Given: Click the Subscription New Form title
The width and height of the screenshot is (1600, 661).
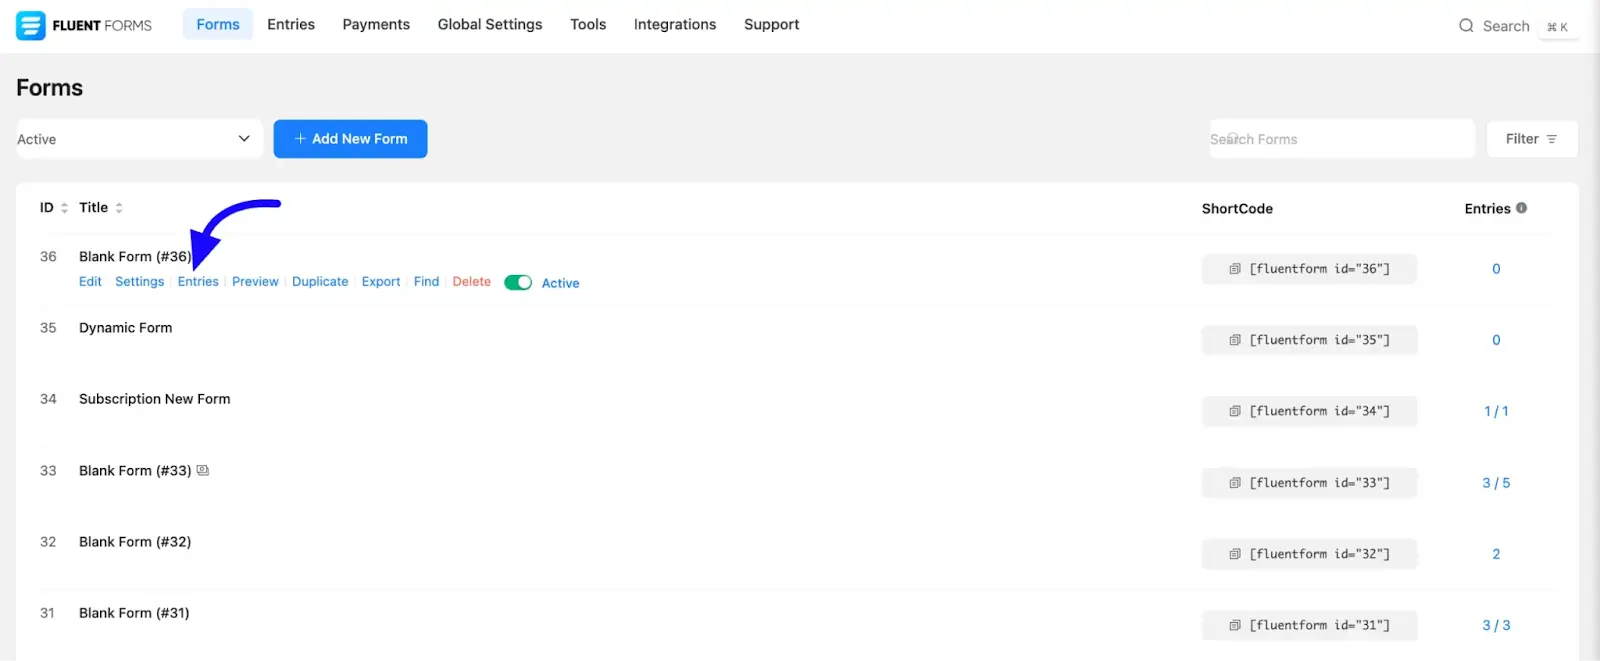Looking at the screenshot, I should (155, 399).
